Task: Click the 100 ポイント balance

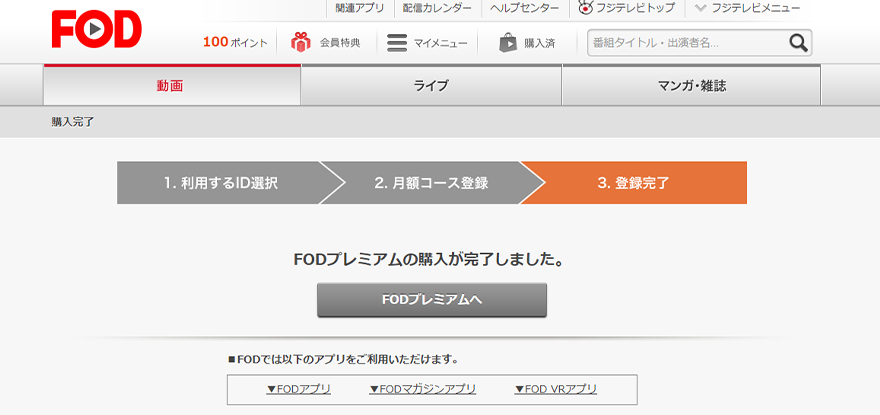Action: (x=235, y=42)
